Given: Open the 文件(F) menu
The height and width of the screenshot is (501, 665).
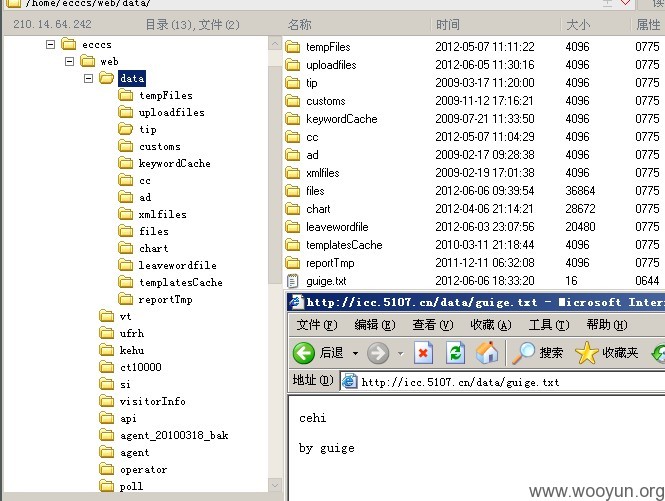Looking at the screenshot, I should pyautogui.click(x=316, y=325).
